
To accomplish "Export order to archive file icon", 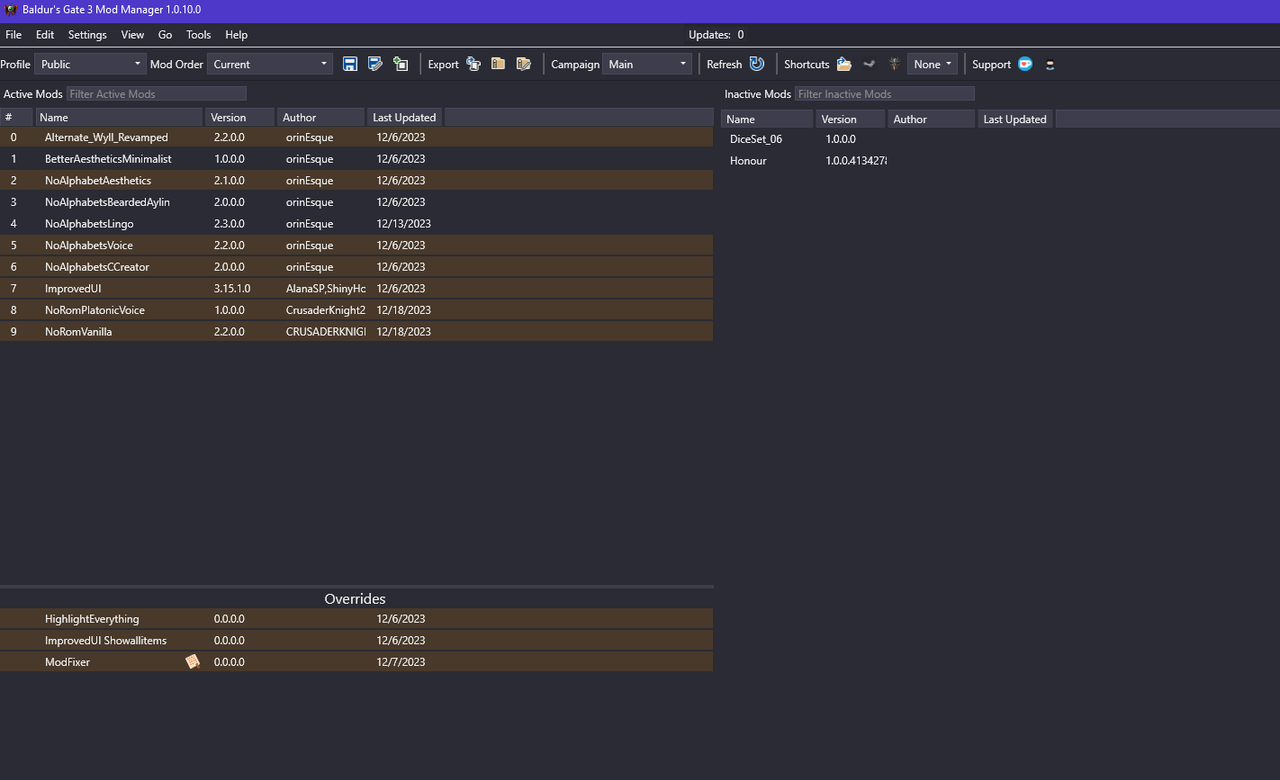I will coord(498,64).
